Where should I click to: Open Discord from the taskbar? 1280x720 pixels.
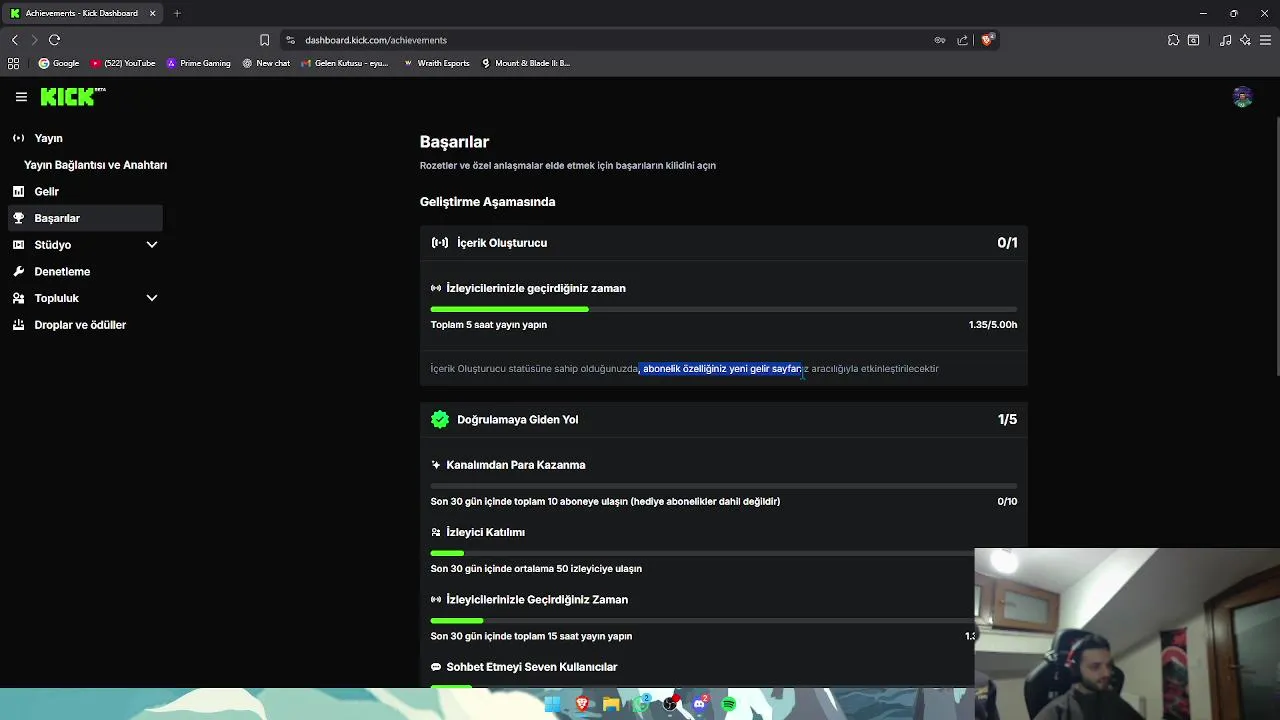[x=699, y=704]
